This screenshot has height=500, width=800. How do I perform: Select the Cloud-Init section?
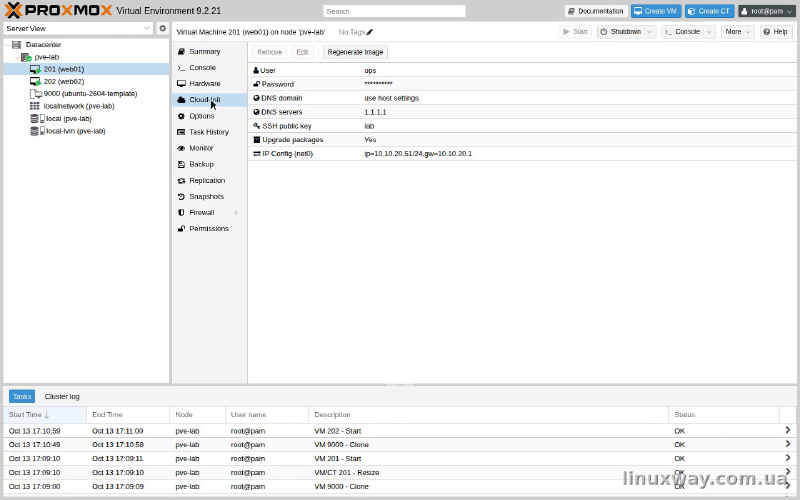[209, 99]
